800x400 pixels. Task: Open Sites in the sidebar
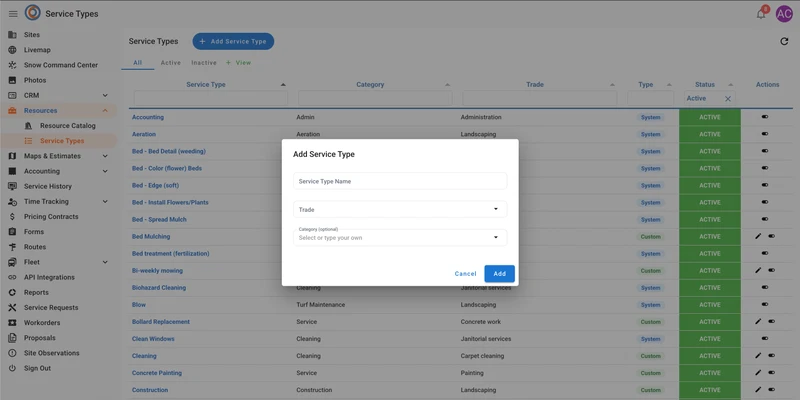(x=32, y=35)
